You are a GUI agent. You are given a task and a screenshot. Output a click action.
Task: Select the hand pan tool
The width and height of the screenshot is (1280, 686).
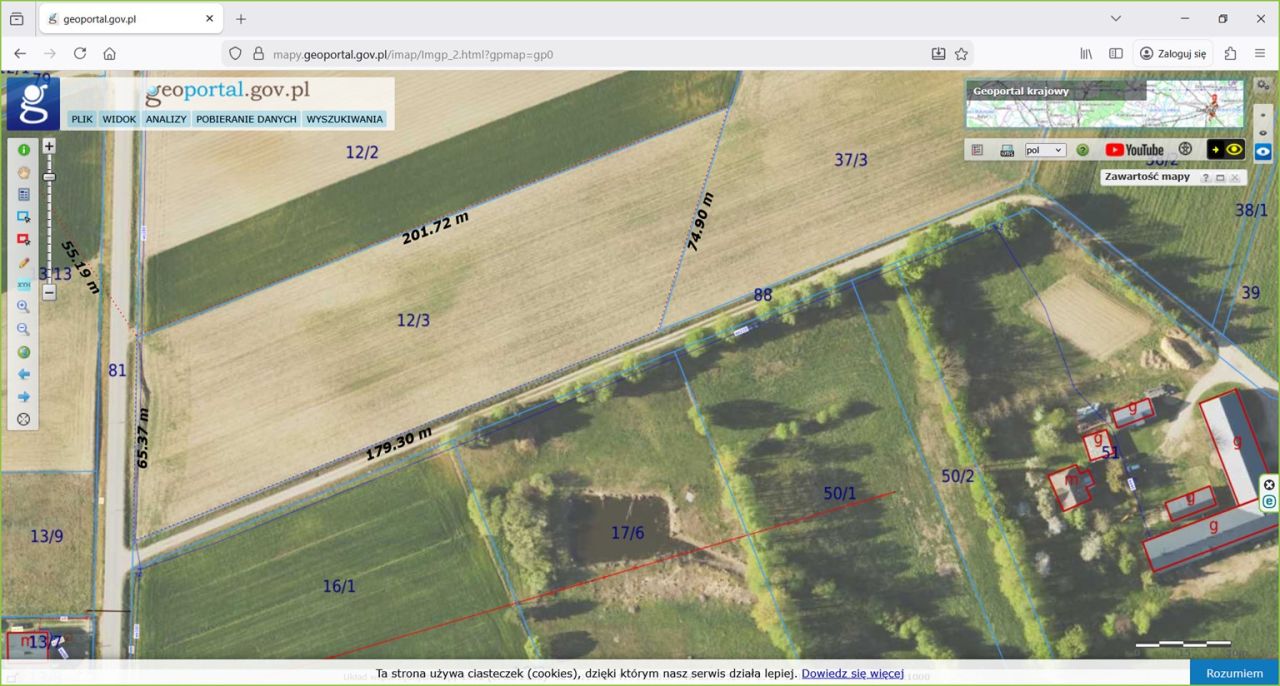click(x=24, y=172)
